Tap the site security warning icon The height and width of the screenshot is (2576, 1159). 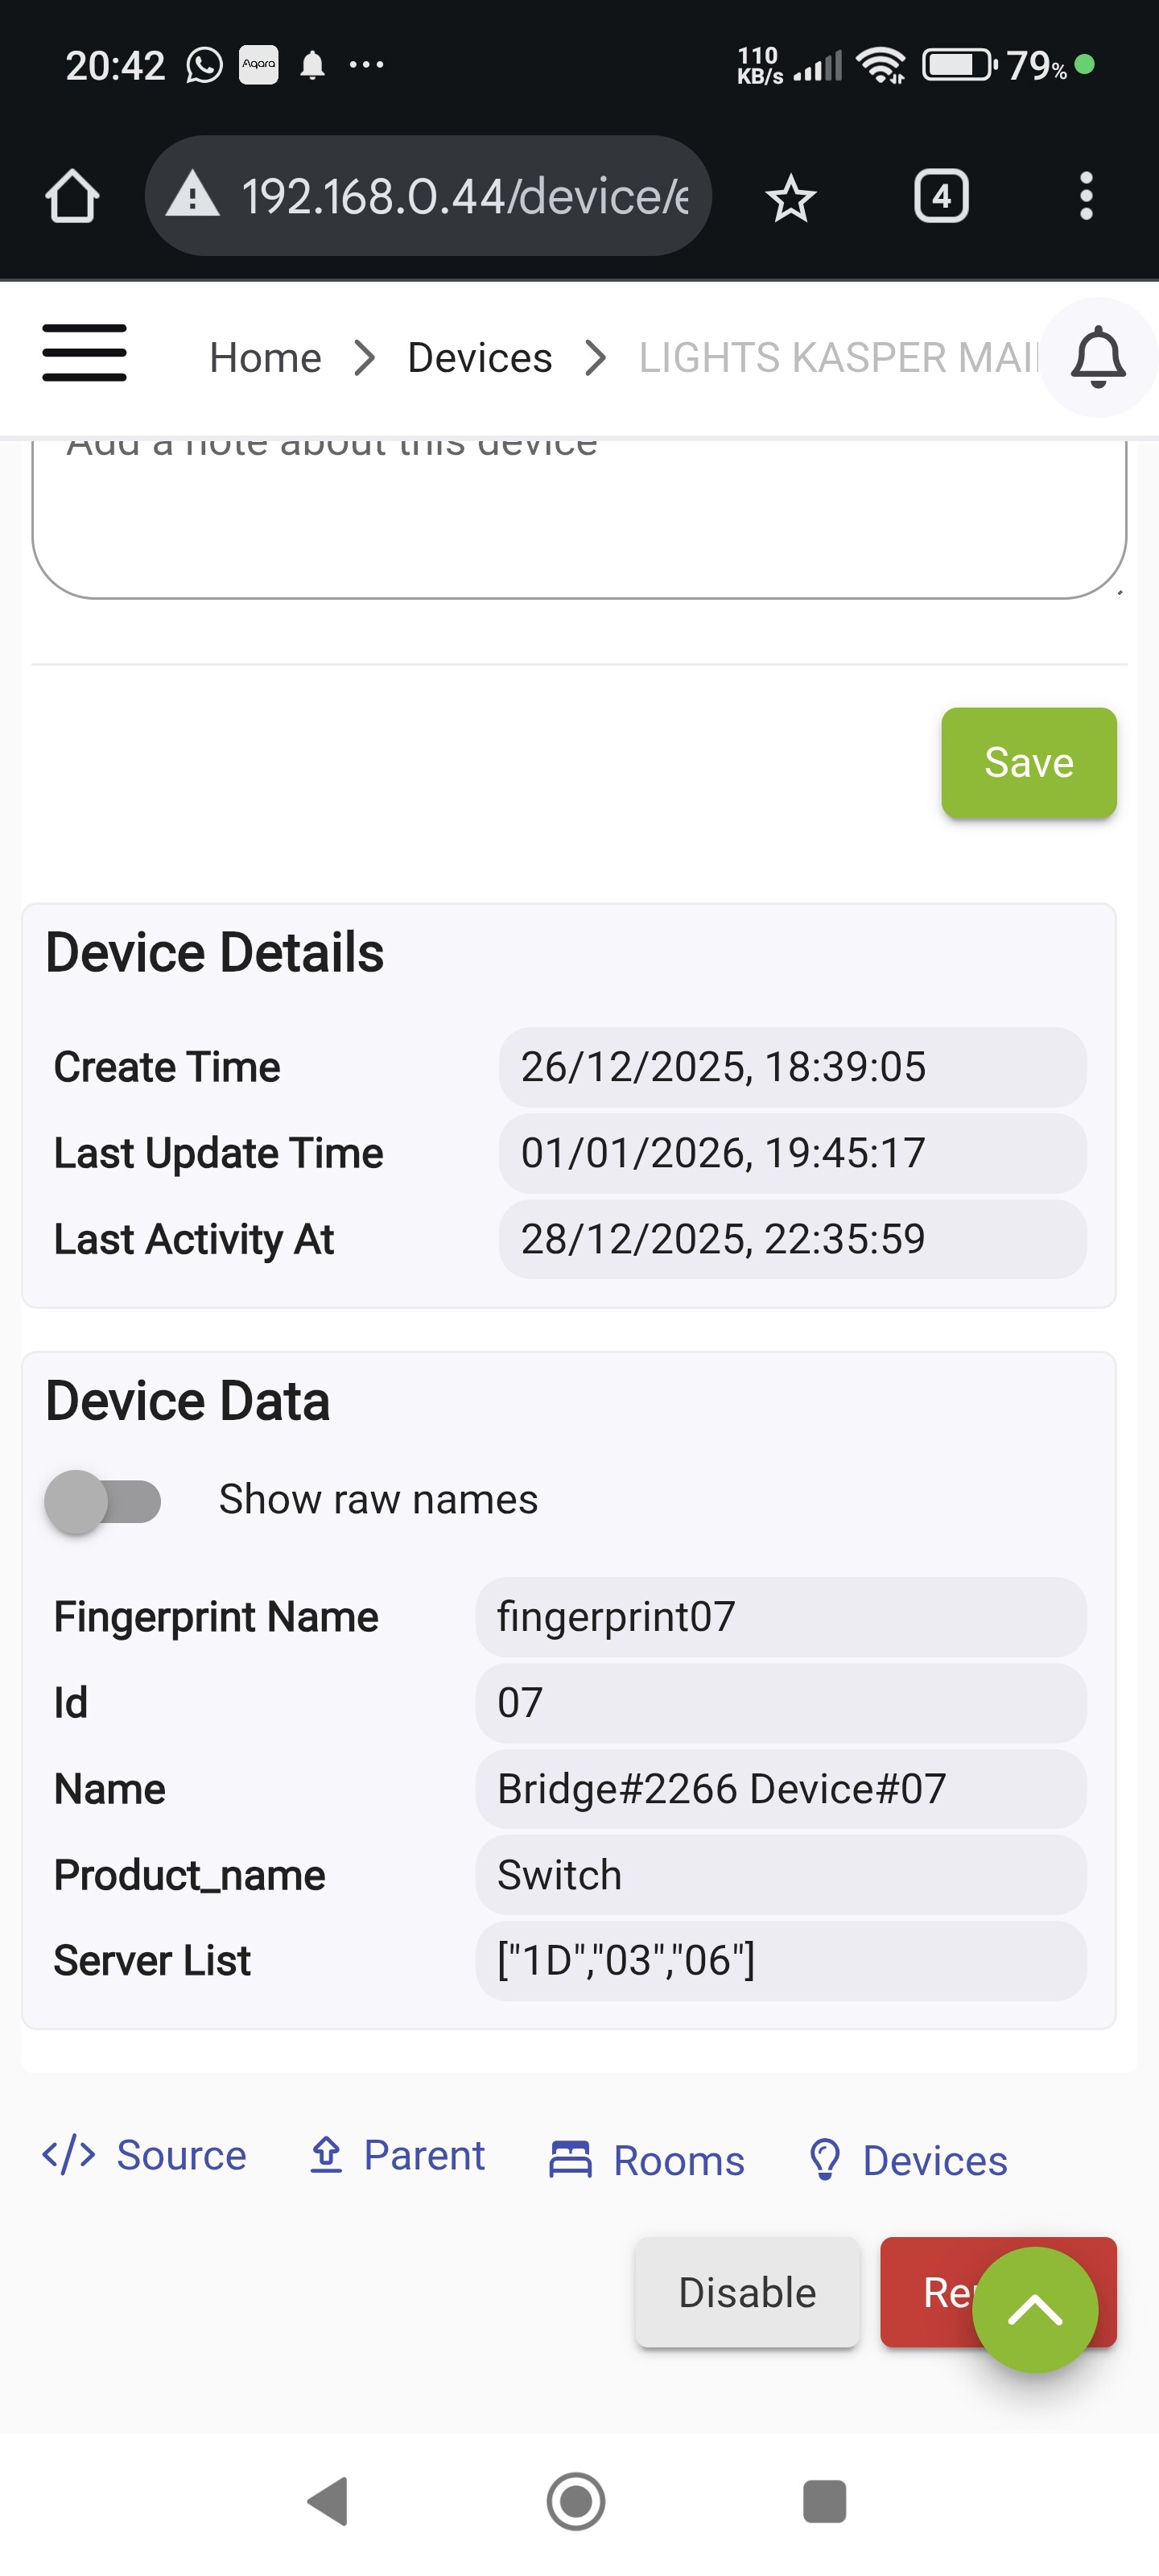[192, 194]
